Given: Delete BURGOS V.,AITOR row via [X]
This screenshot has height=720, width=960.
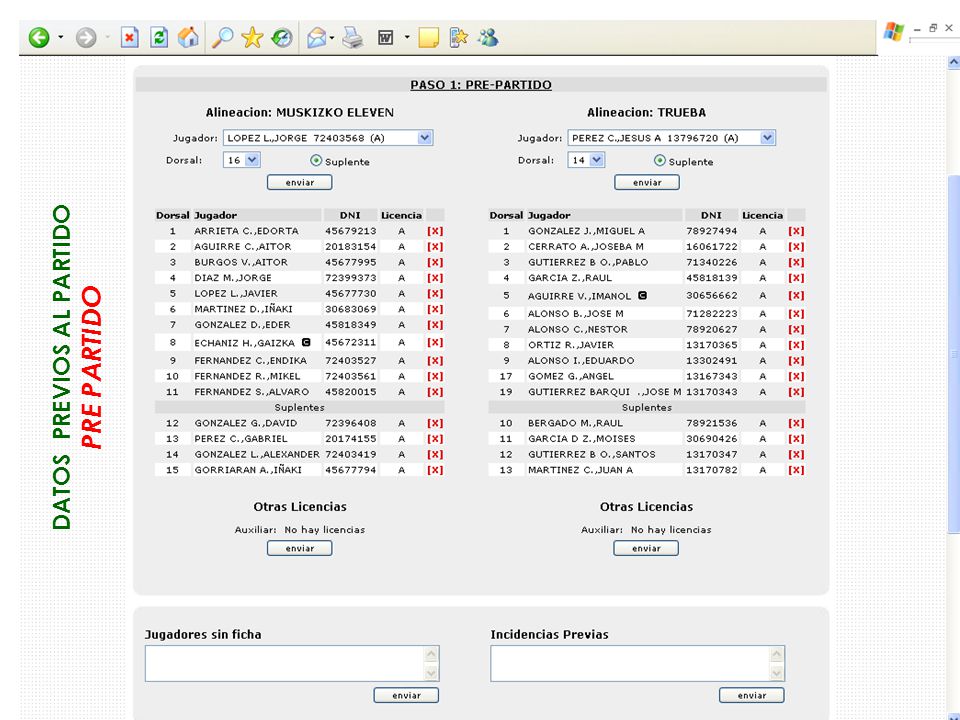Looking at the screenshot, I should 435,262.
